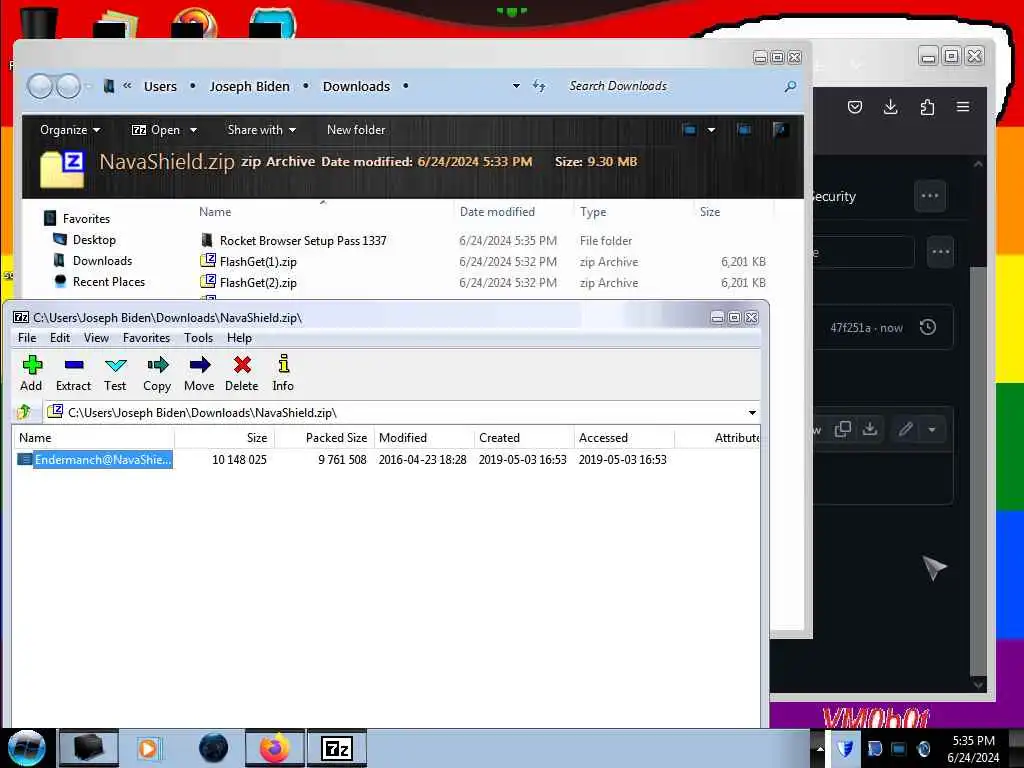Image resolution: width=1024 pixels, height=768 pixels.
Task: Click Joseph Biden in Explorer breadcrumb
Action: (x=249, y=86)
